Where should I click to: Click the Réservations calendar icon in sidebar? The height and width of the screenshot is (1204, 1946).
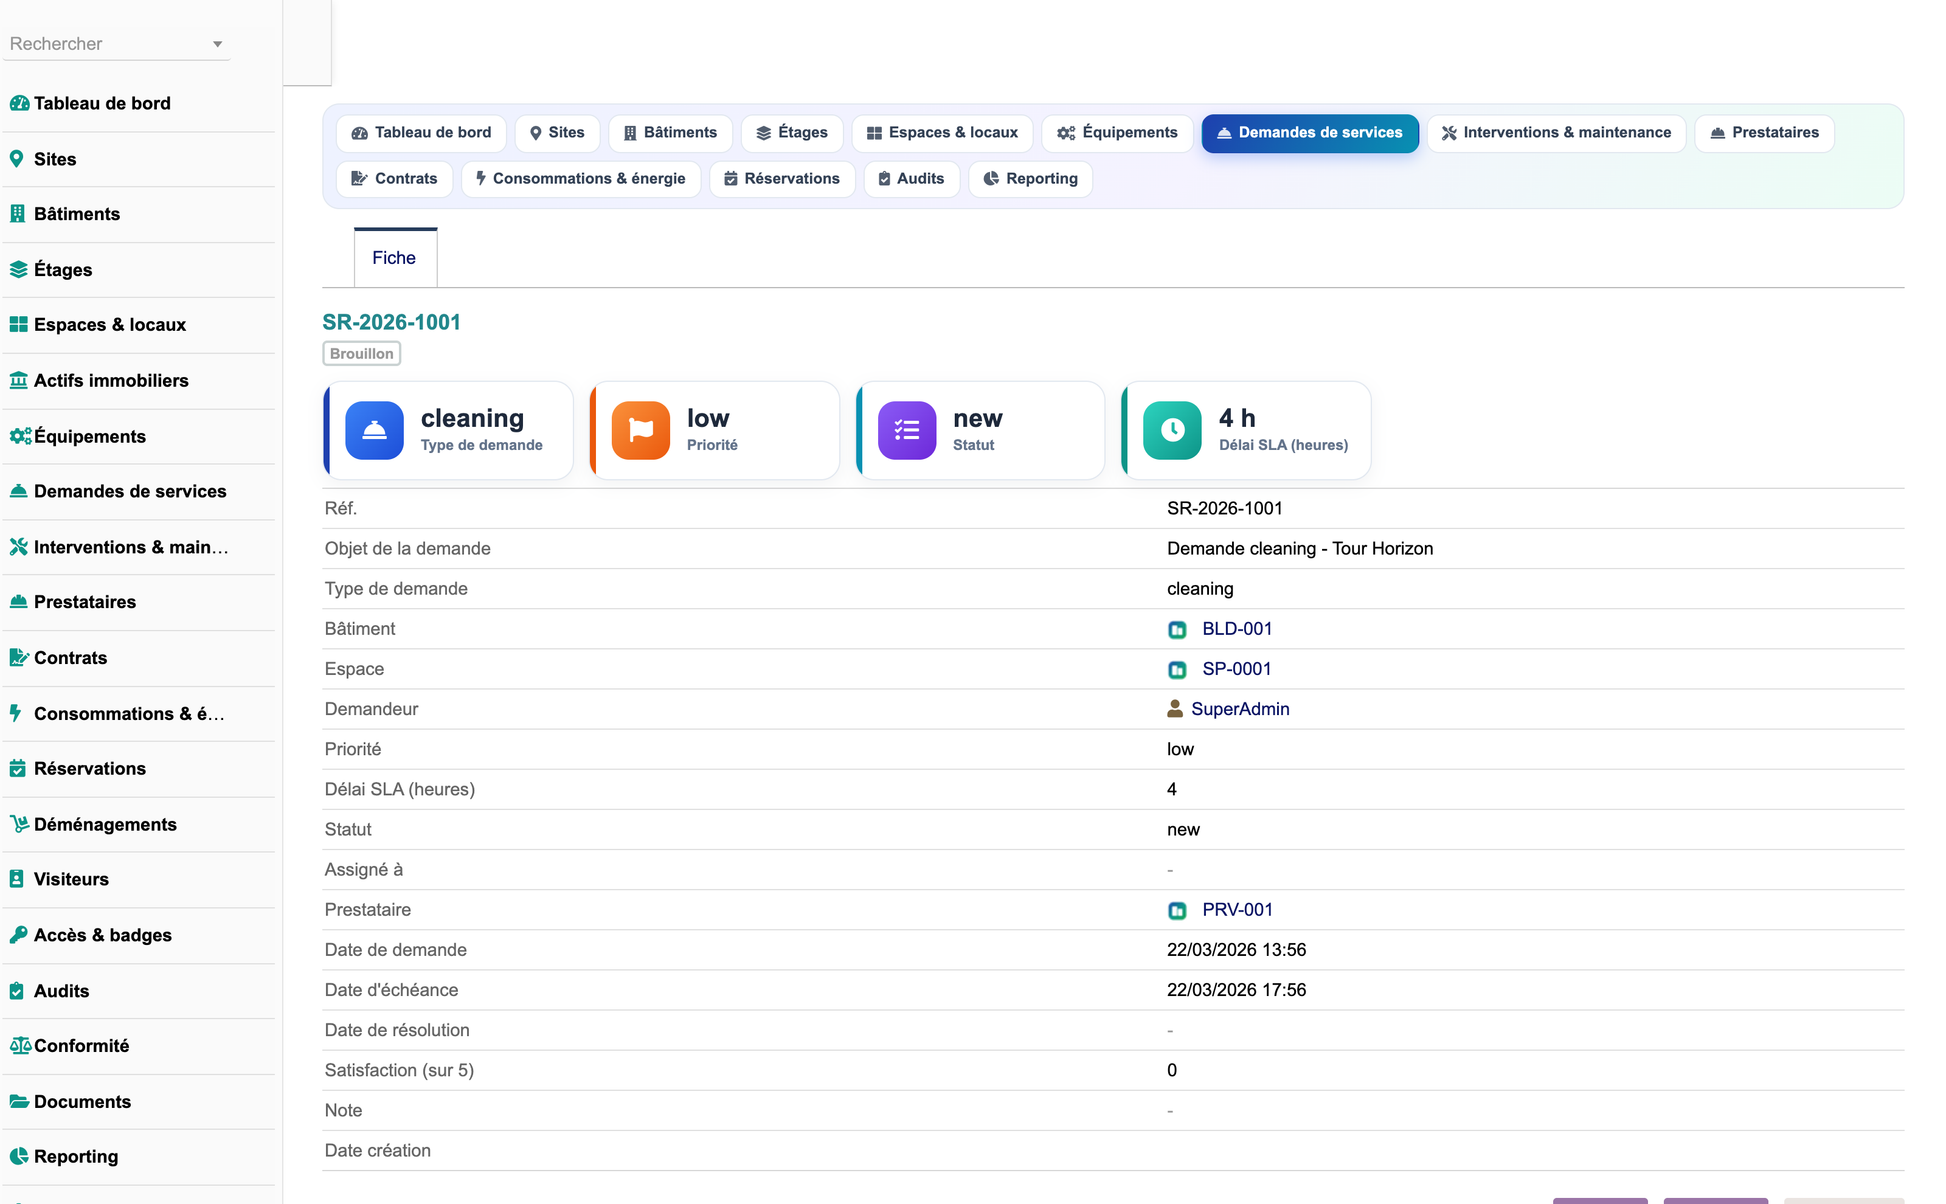point(18,769)
